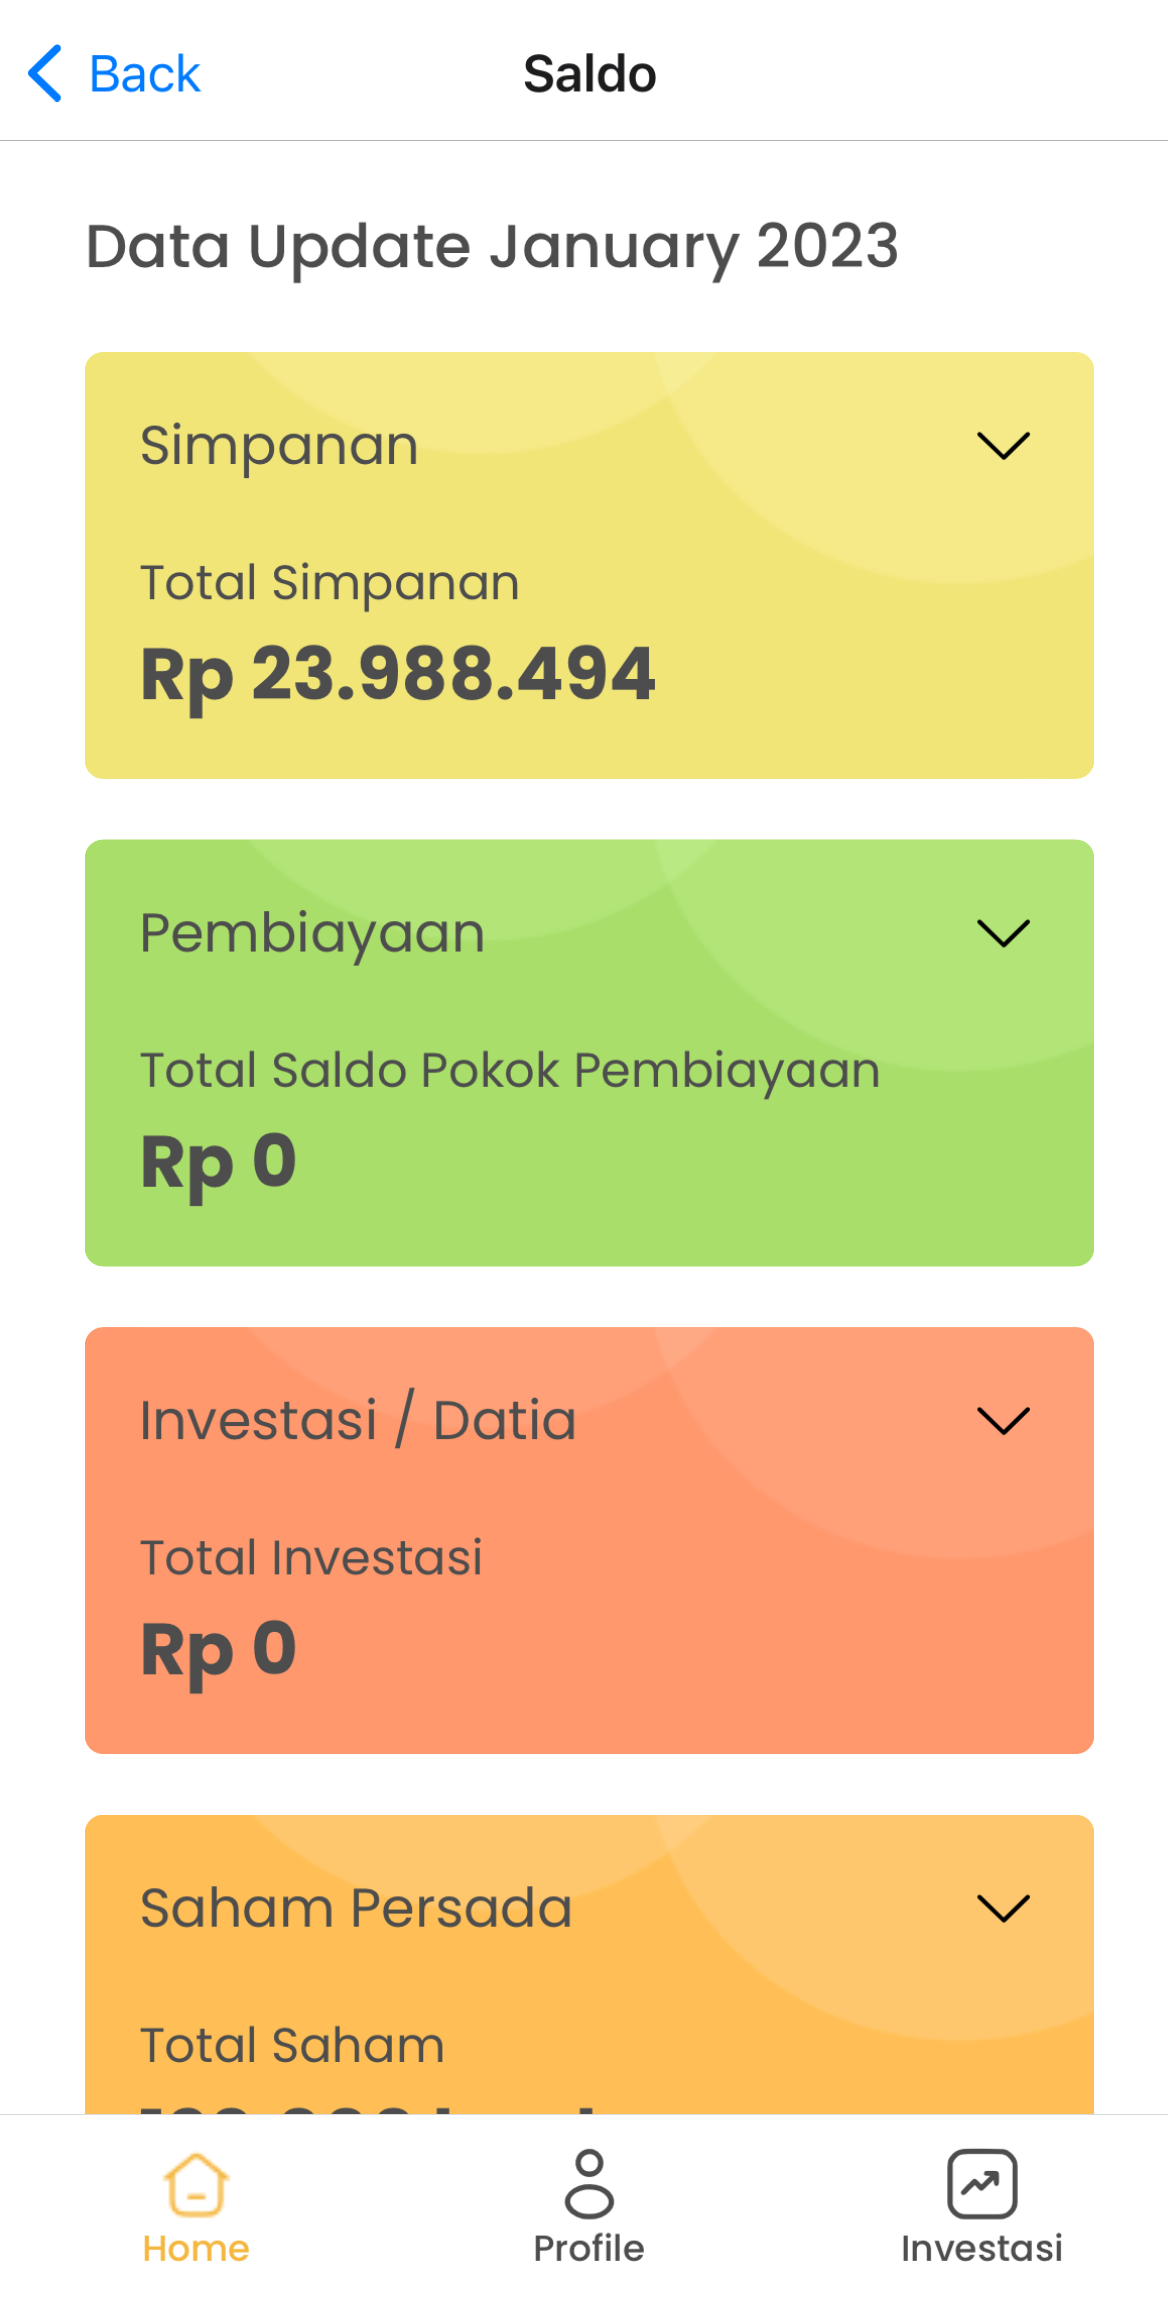Switch to the Investasi tab label
The image size is (1168, 2313).
[982, 2248]
